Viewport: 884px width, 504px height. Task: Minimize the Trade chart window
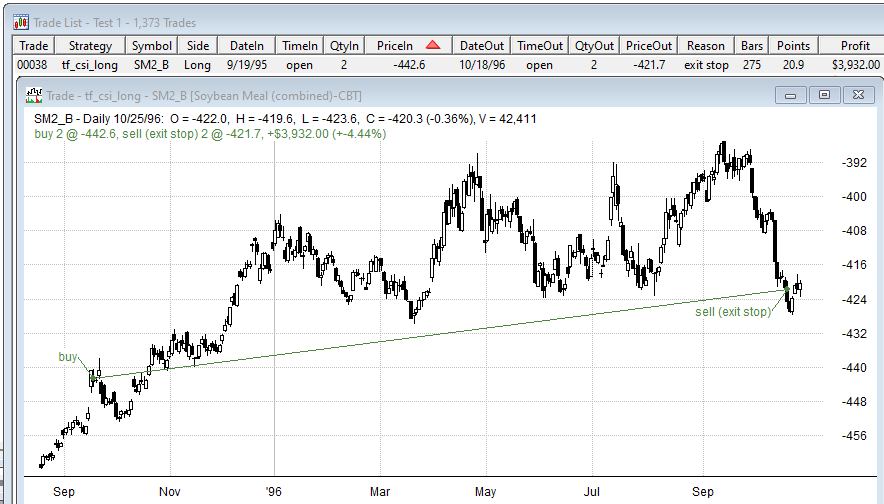(795, 95)
